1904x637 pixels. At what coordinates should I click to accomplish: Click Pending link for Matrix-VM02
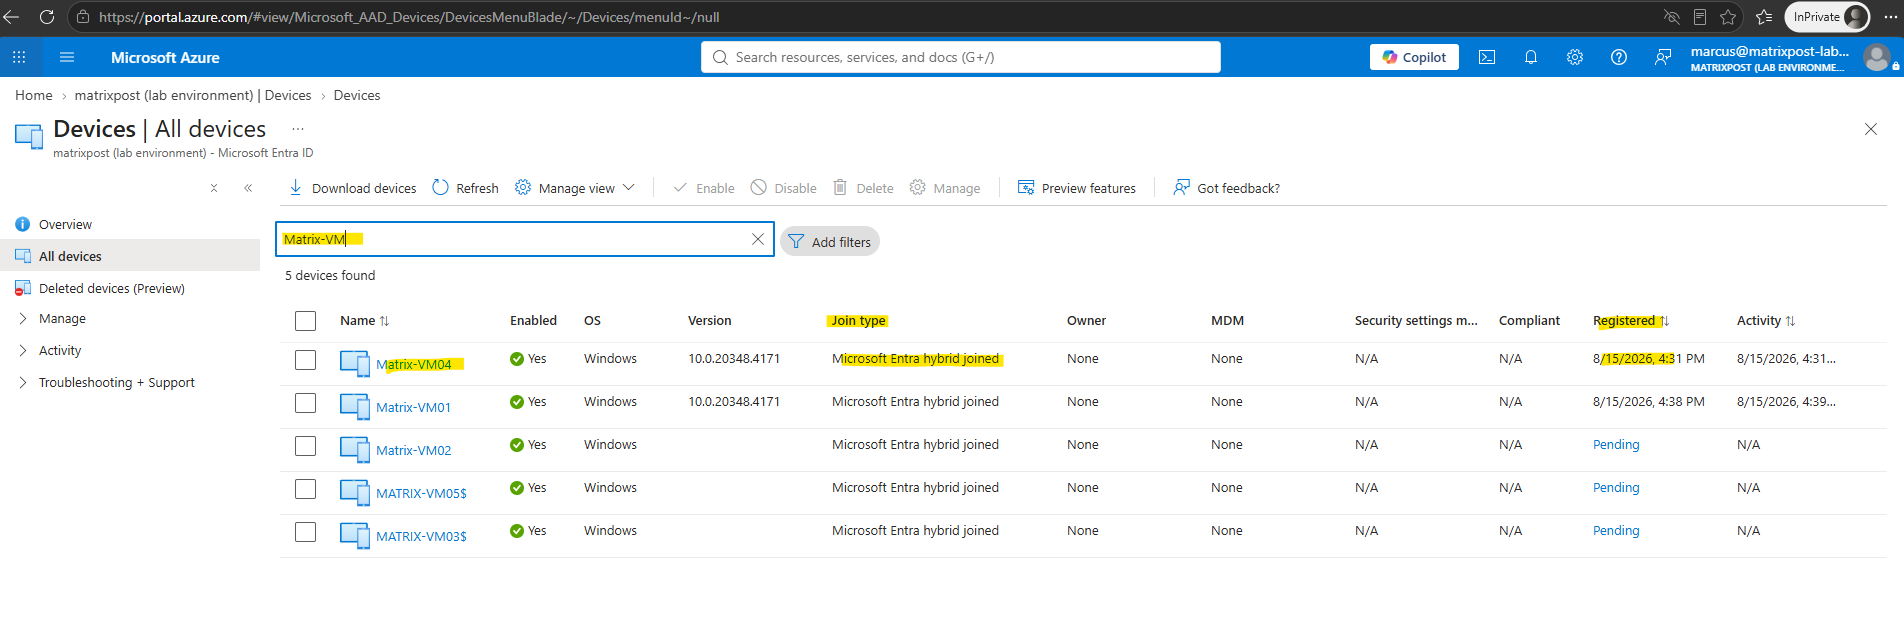1616,445
